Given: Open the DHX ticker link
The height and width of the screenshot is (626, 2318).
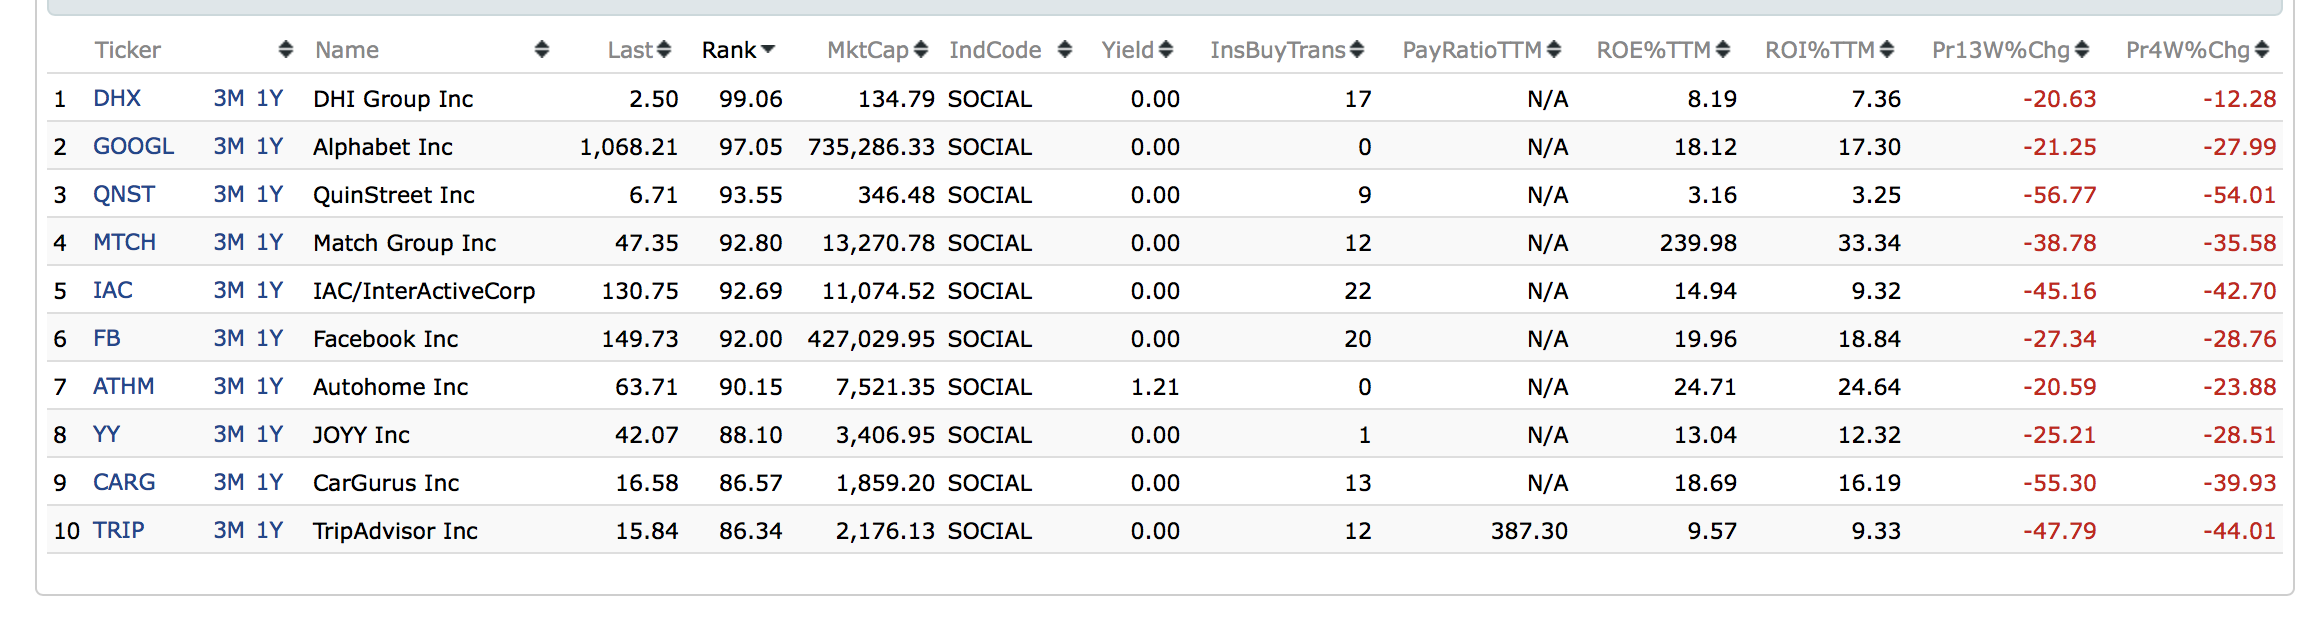Looking at the screenshot, I should pyautogui.click(x=117, y=99).
